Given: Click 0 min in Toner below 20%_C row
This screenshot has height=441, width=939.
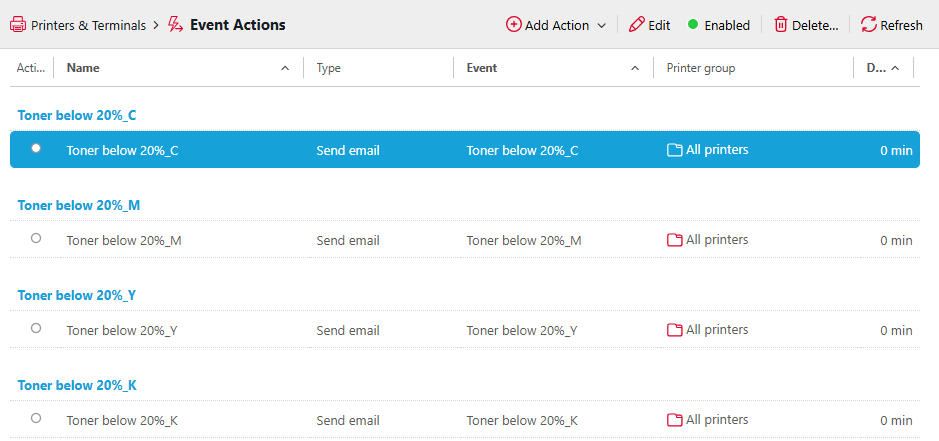Looking at the screenshot, I should 896,150.
